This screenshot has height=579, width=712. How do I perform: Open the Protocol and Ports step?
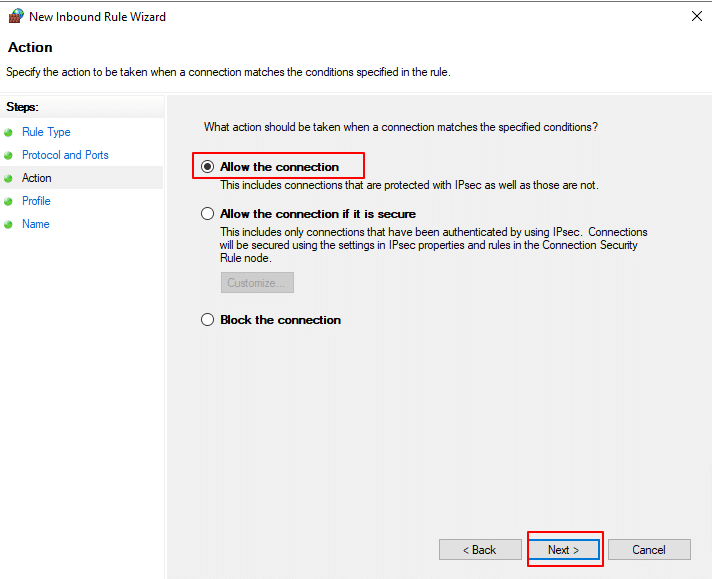tap(65, 155)
